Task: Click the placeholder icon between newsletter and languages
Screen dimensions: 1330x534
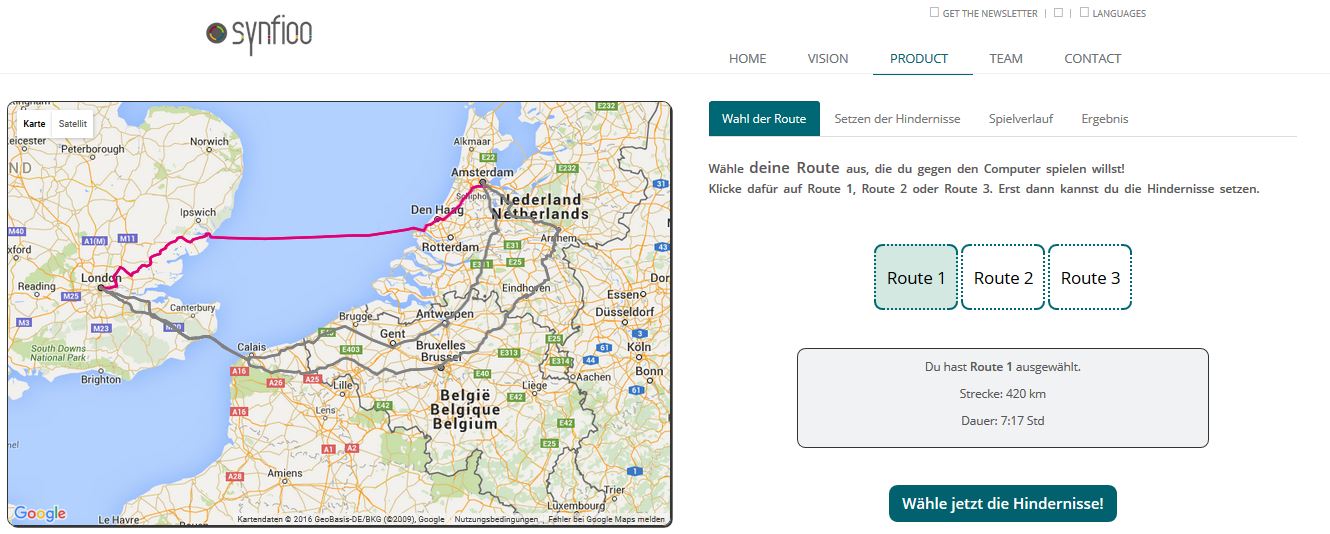Action: [x=1058, y=13]
